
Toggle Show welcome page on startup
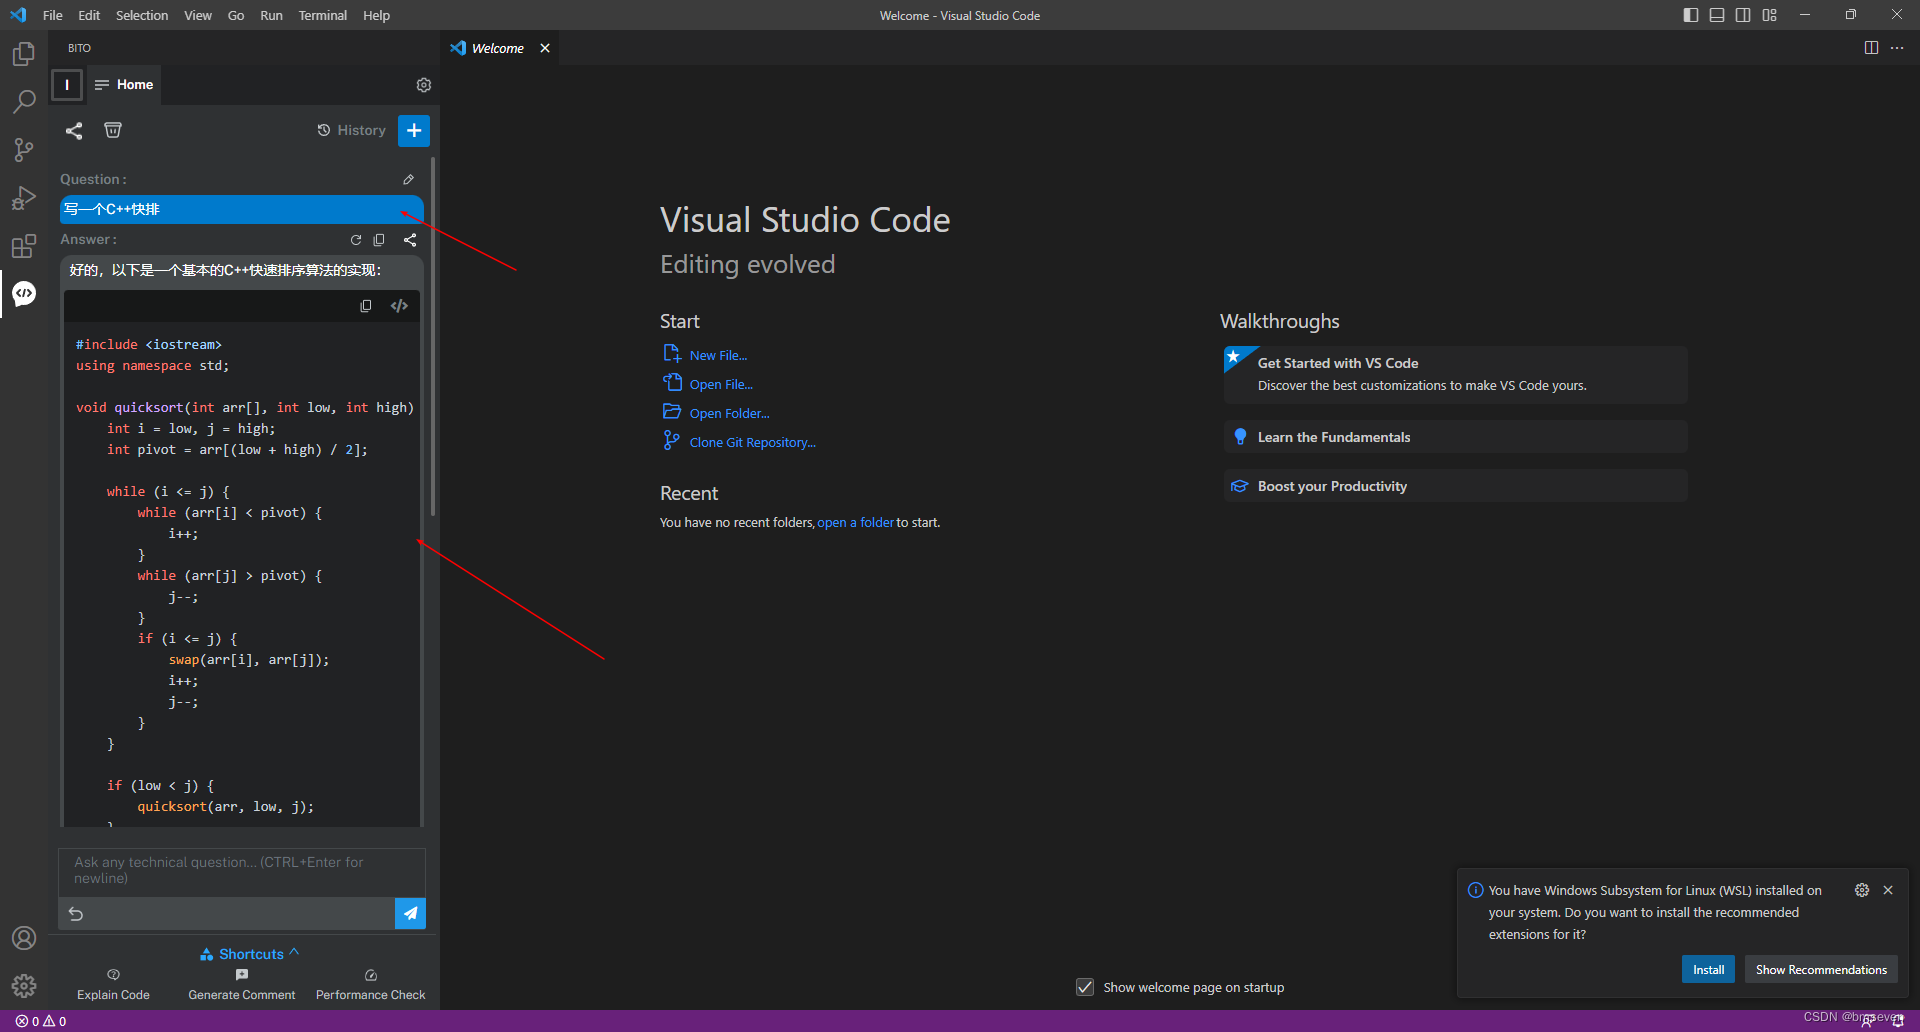coord(1085,987)
